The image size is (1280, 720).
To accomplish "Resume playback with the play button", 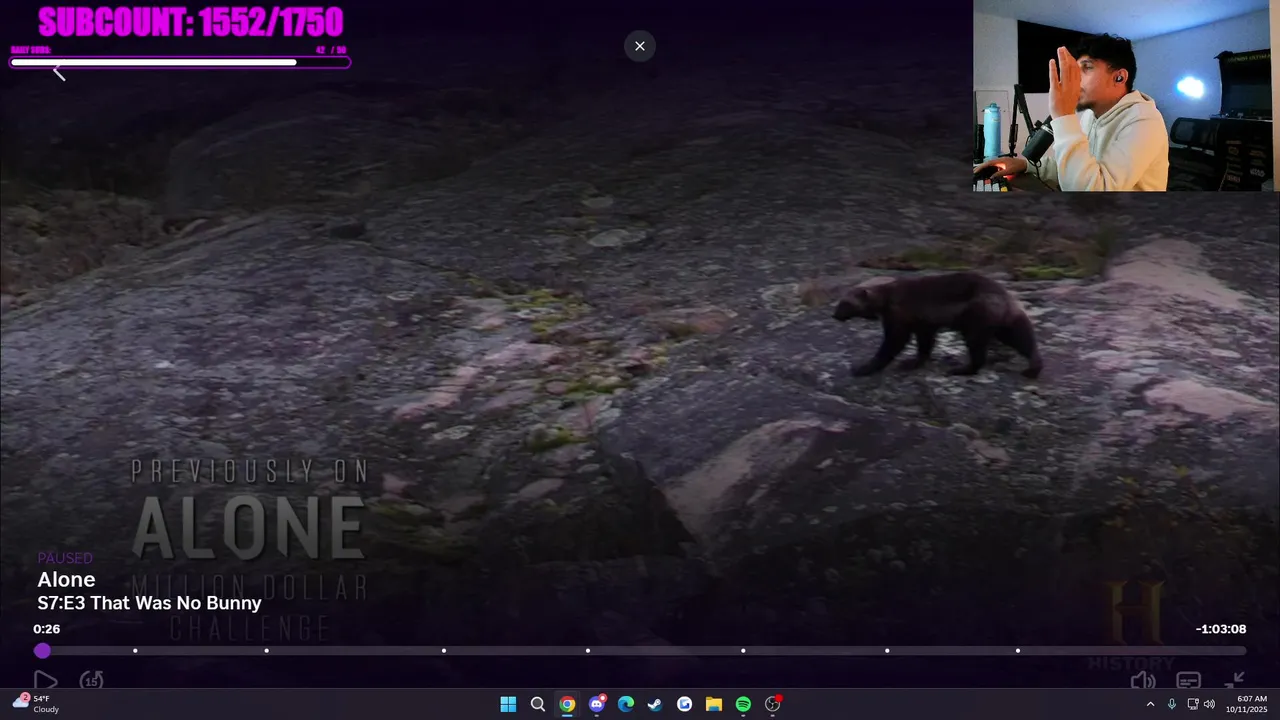I will [x=46, y=681].
